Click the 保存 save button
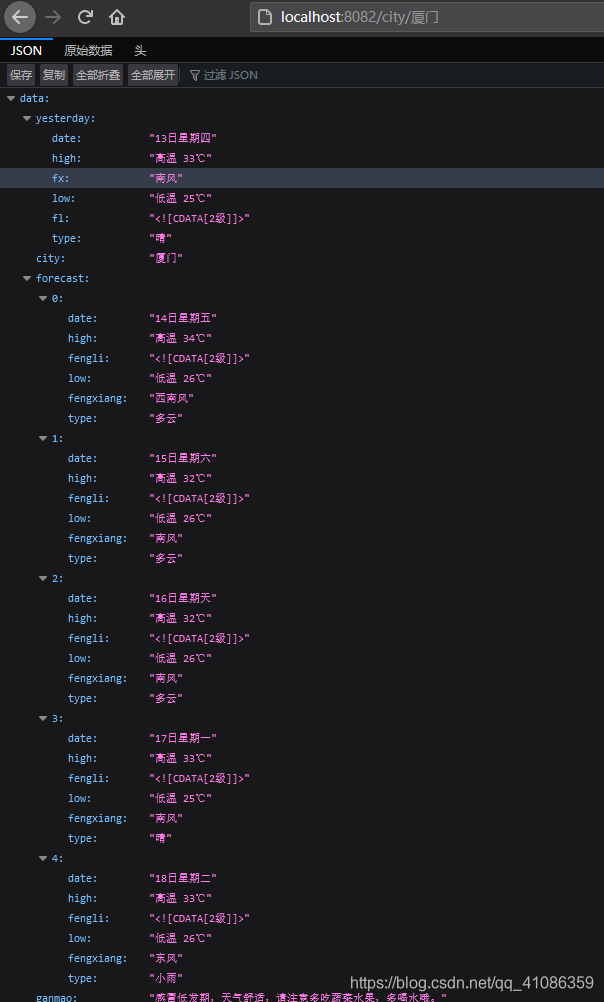The width and height of the screenshot is (604, 1002). pyautogui.click(x=21, y=74)
